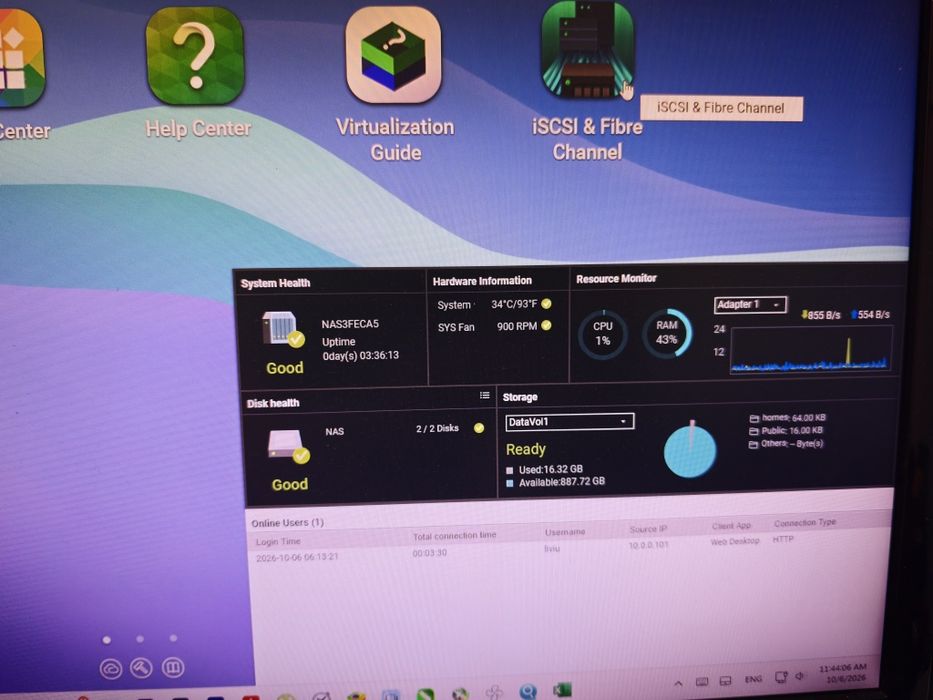Click the System temperature status indicator

pyautogui.click(x=546, y=304)
